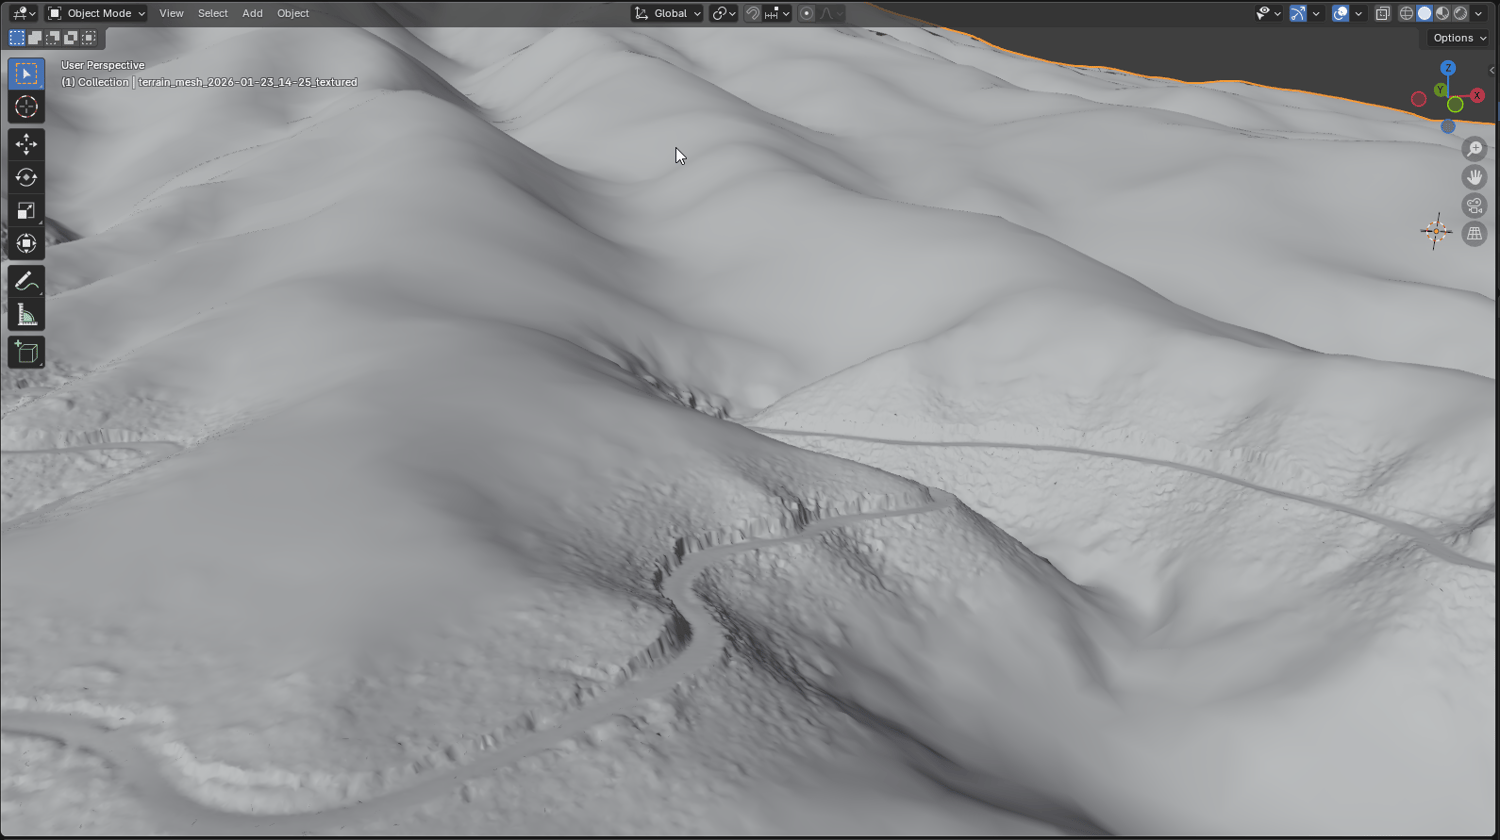Expand the overlays options dropdown arrow
The image size is (1500, 840).
(1359, 13)
